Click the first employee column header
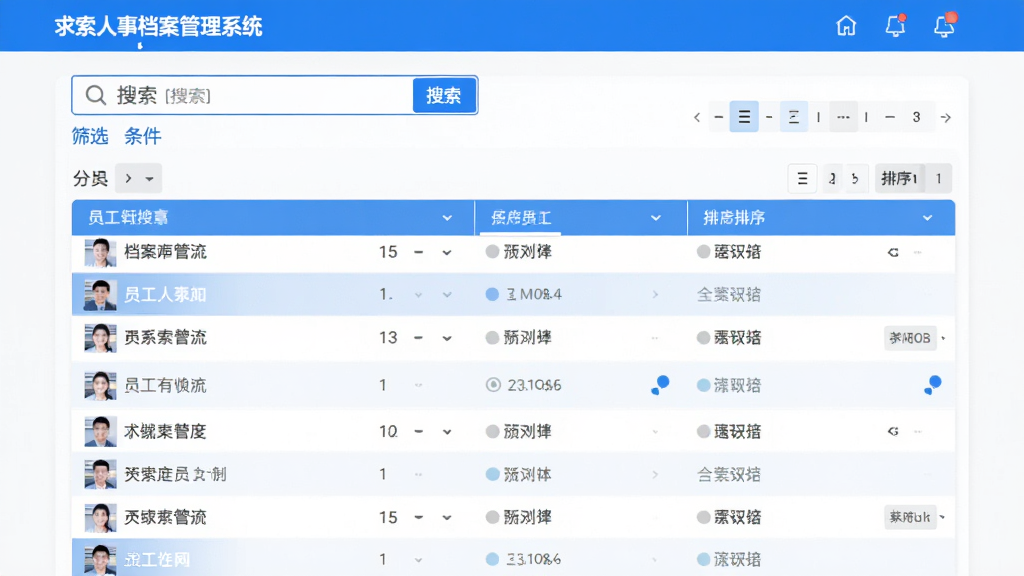 tap(273, 217)
